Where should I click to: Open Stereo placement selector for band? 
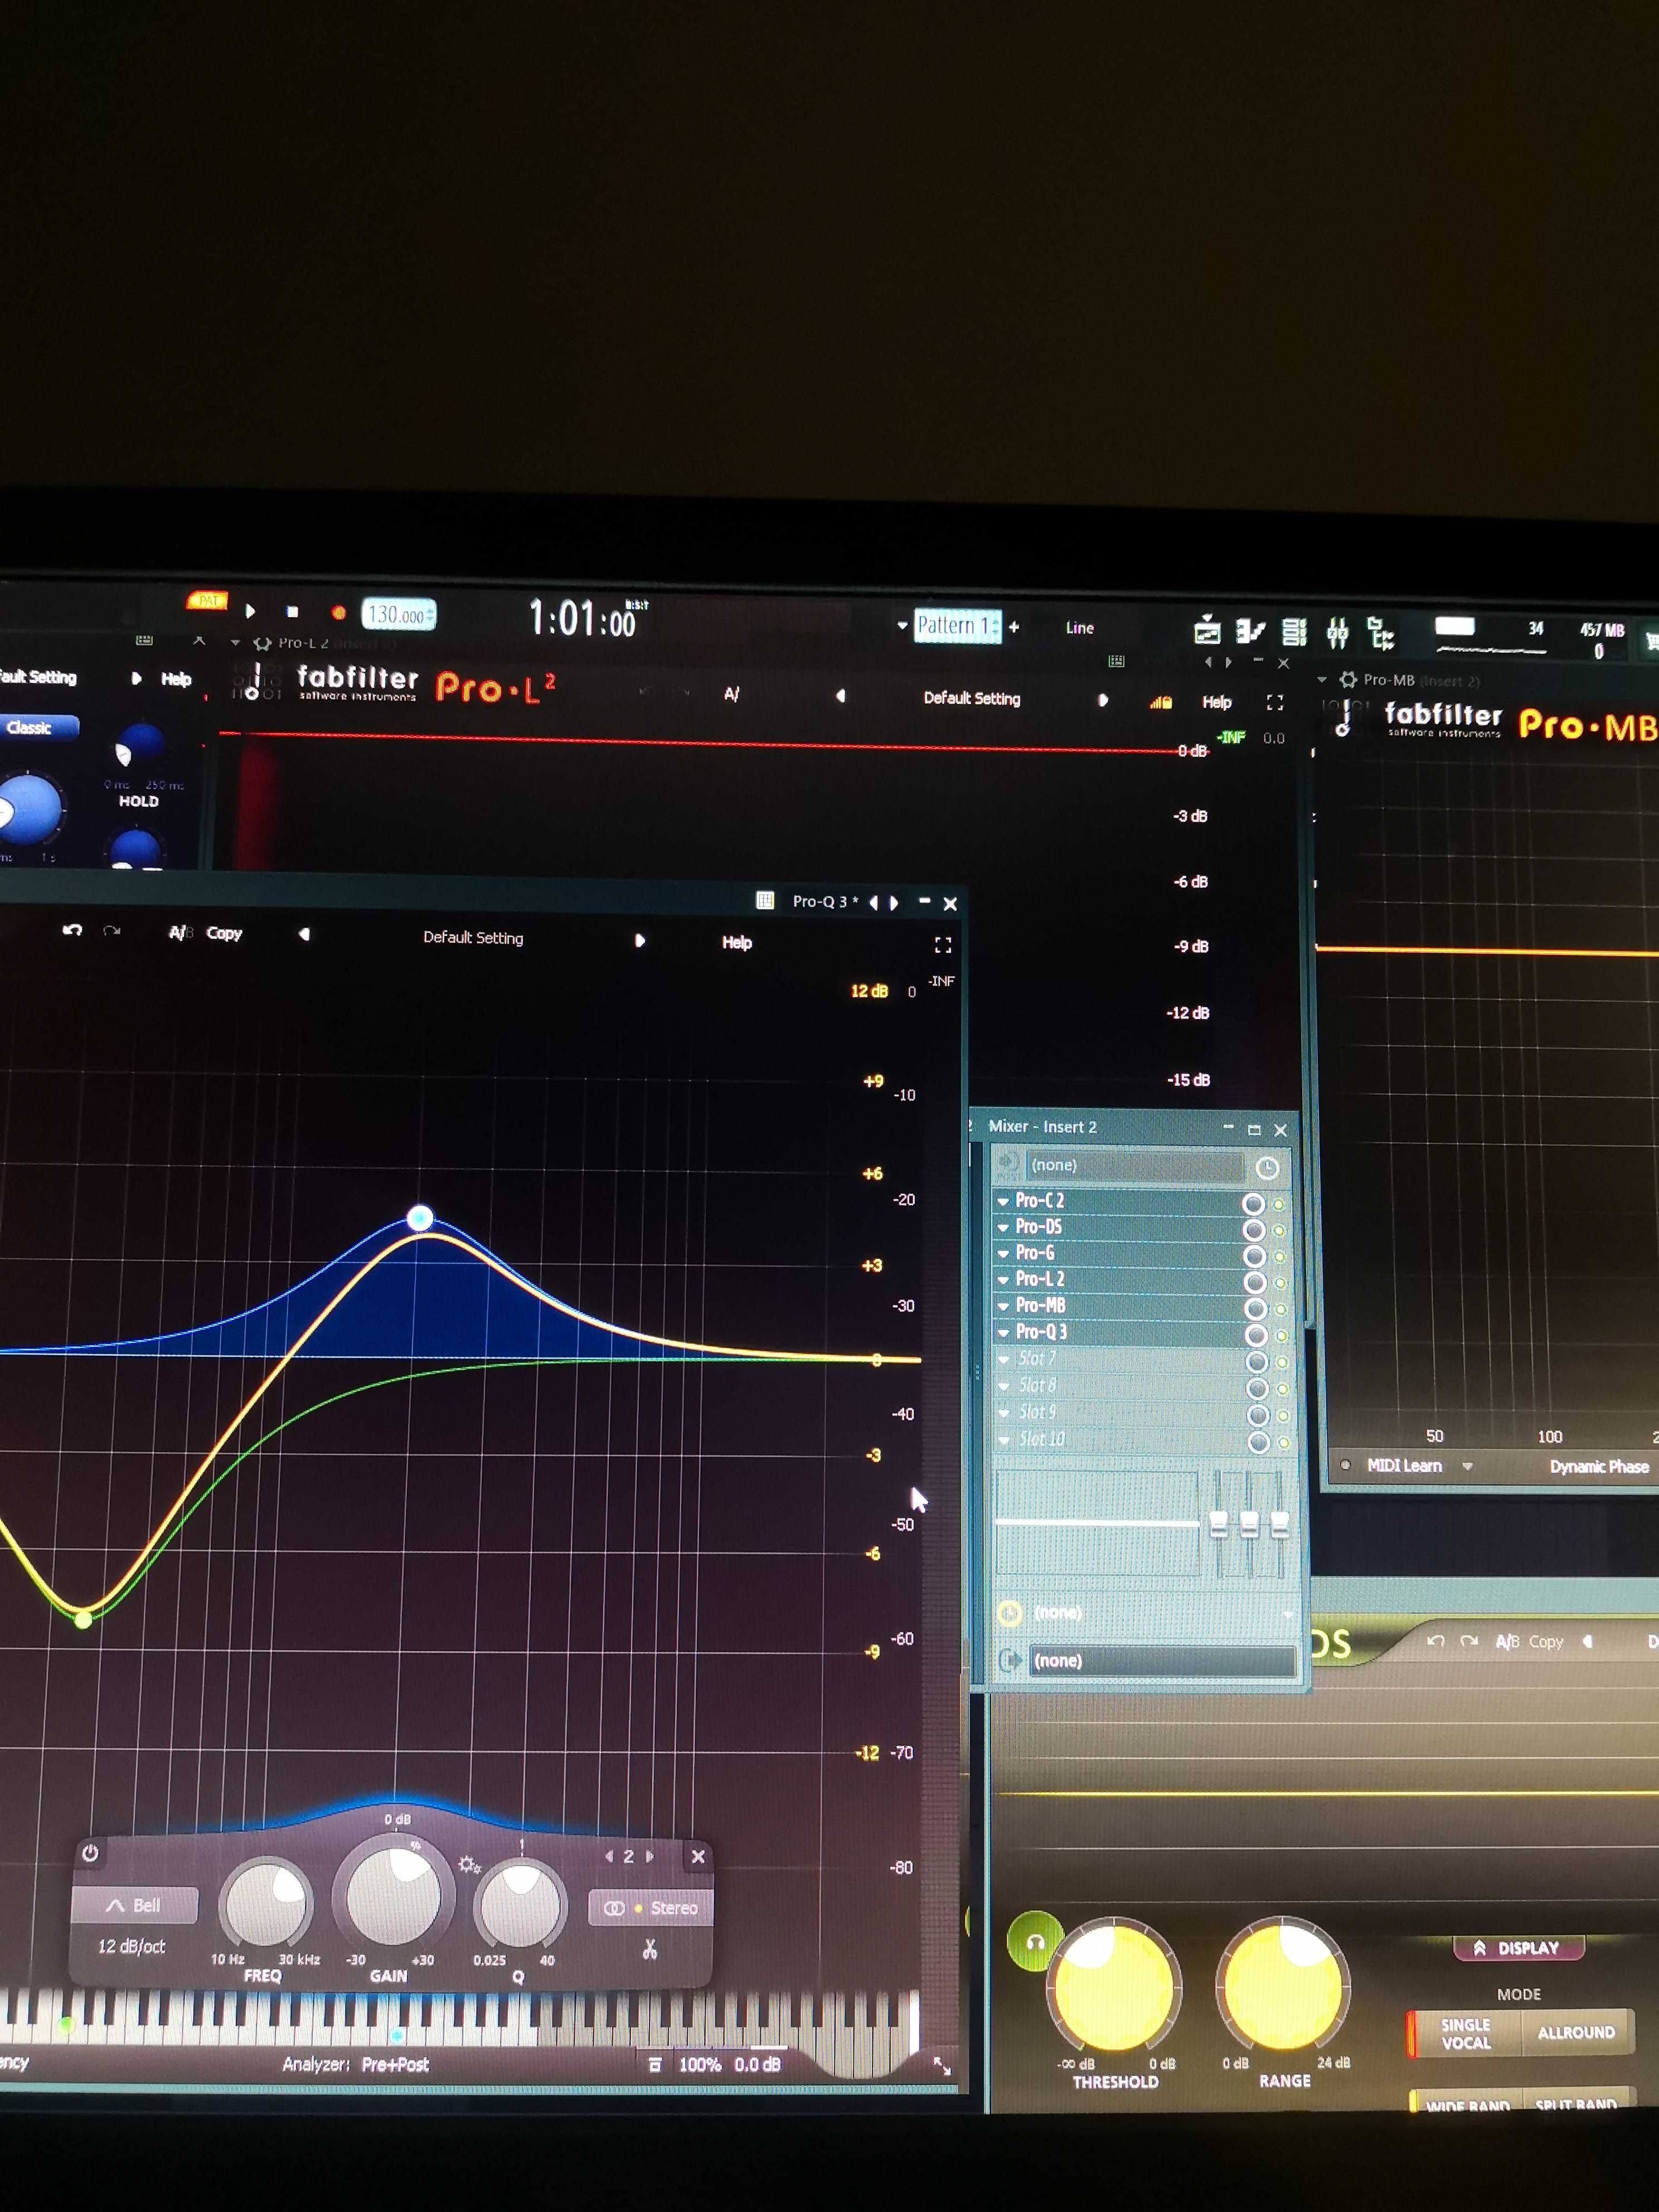coord(651,1908)
